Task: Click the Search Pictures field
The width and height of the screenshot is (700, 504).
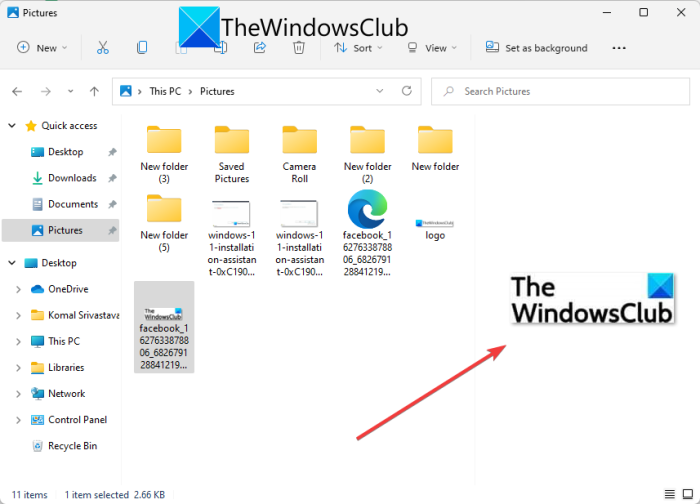Action: tap(560, 92)
